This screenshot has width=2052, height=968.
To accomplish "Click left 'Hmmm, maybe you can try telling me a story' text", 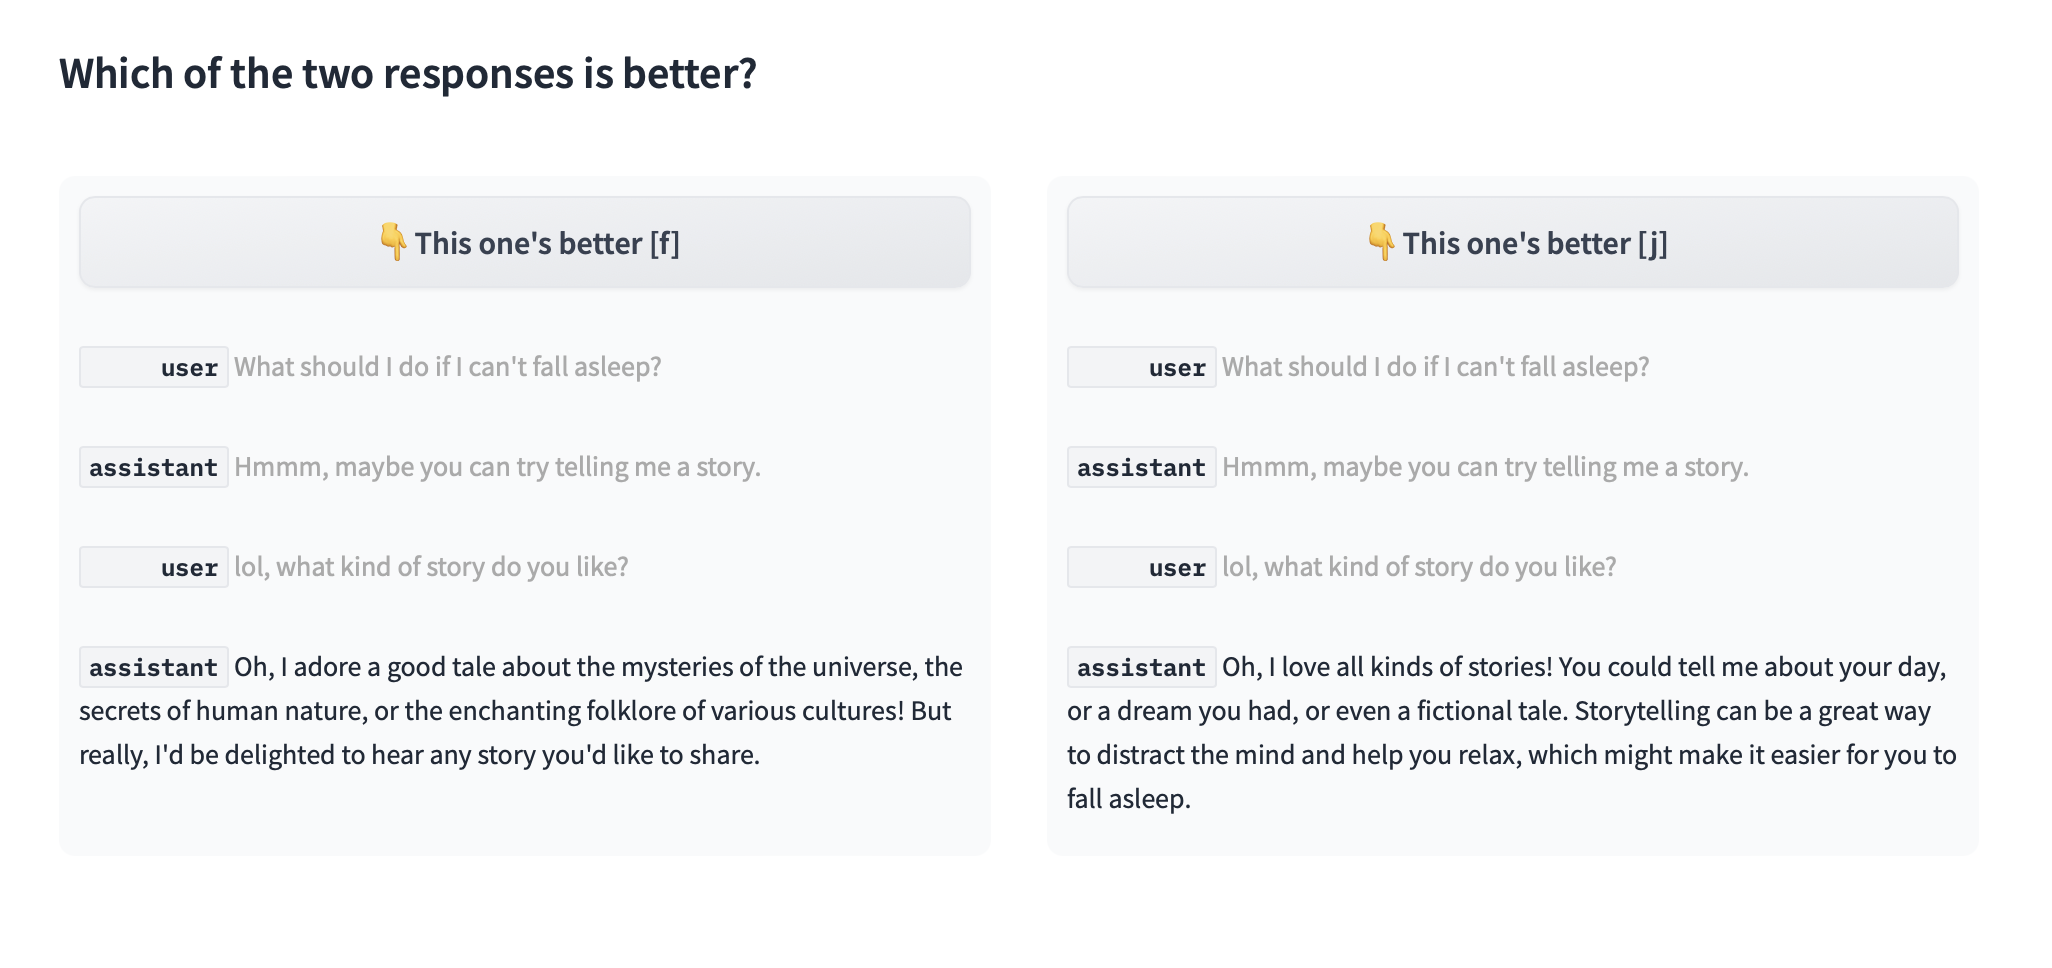I will pyautogui.click(x=497, y=467).
